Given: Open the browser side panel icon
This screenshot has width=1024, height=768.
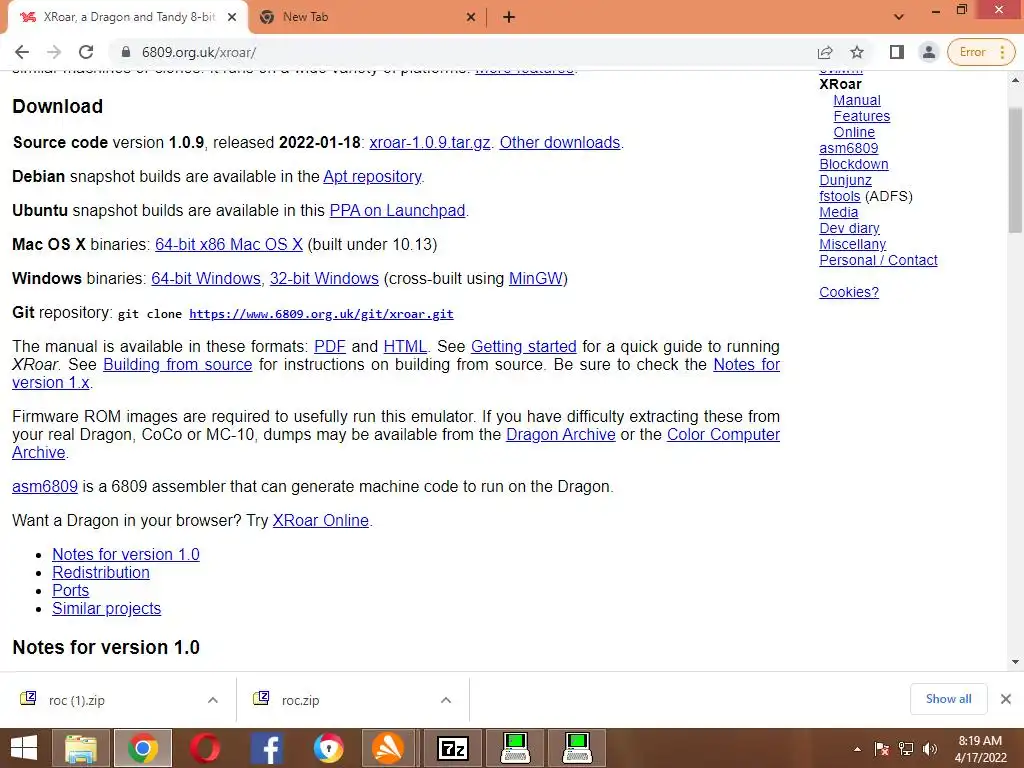Looking at the screenshot, I should pyautogui.click(x=897, y=52).
